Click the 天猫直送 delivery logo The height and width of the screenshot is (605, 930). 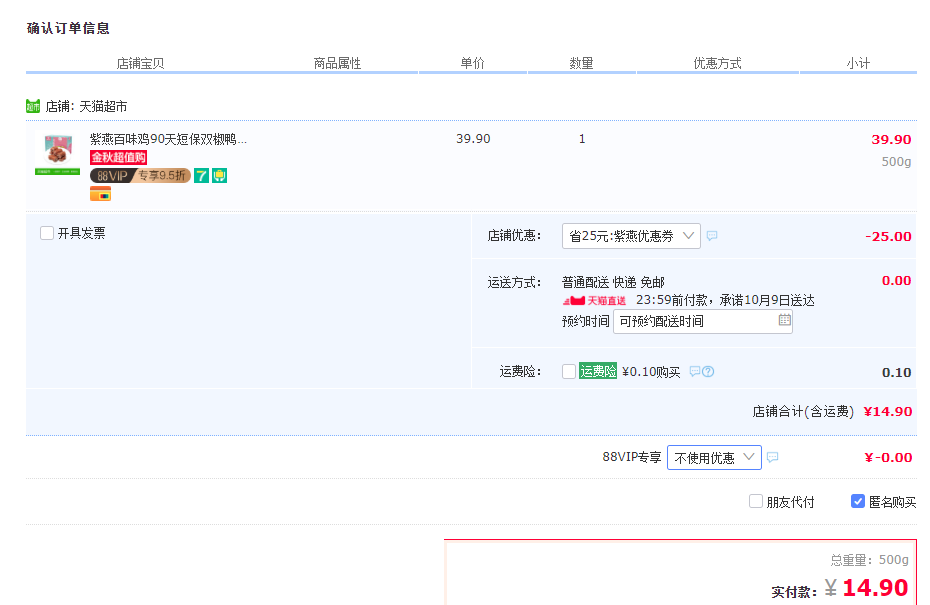(594, 301)
